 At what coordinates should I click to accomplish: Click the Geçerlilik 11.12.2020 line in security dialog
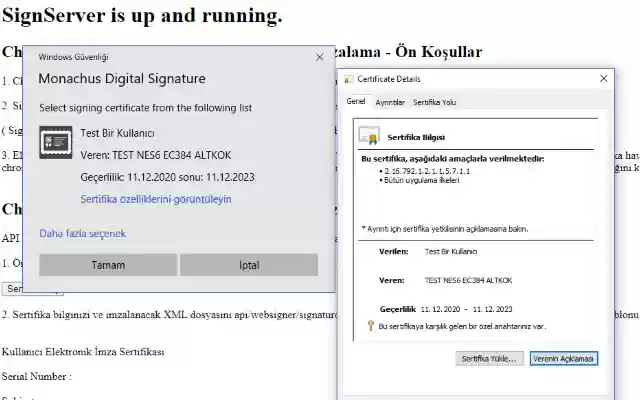[x=167, y=177]
